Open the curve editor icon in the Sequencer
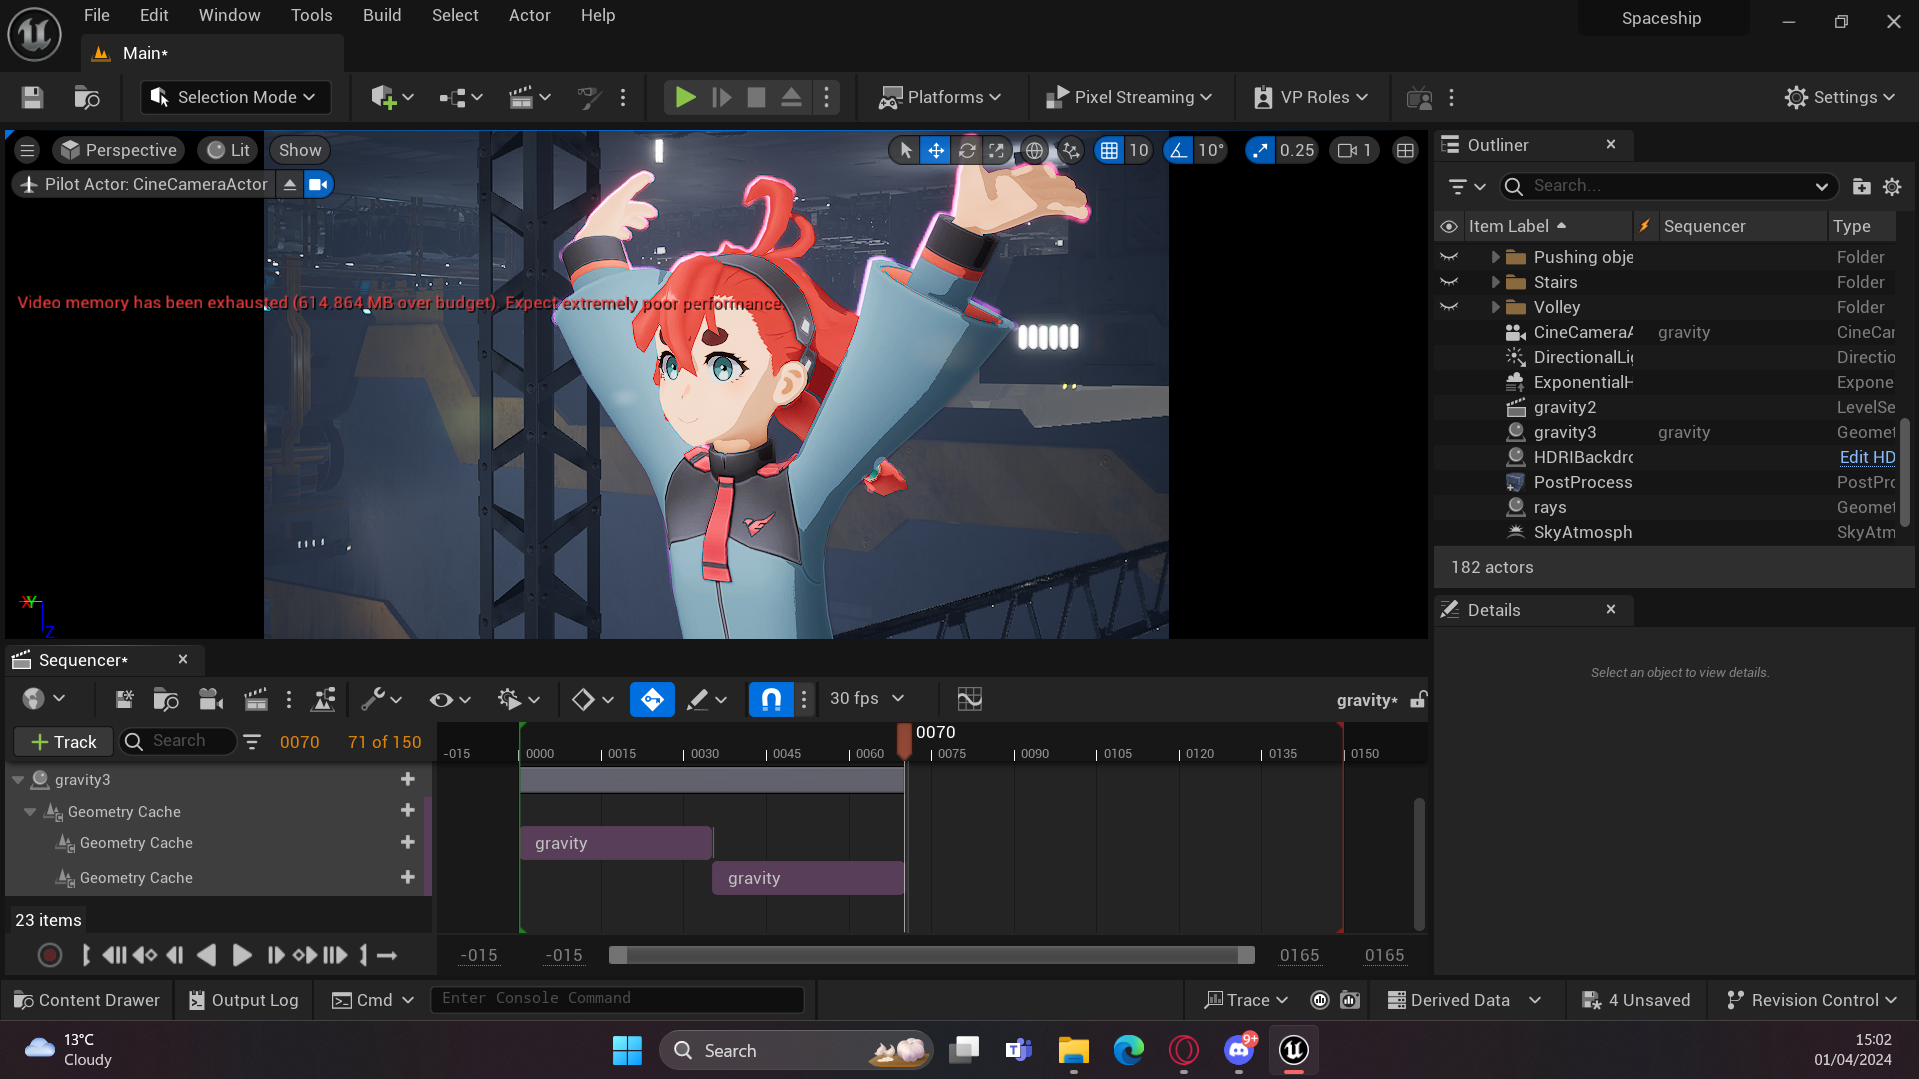This screenshot has height=1079, width=1919. click(x=969, y=698)
